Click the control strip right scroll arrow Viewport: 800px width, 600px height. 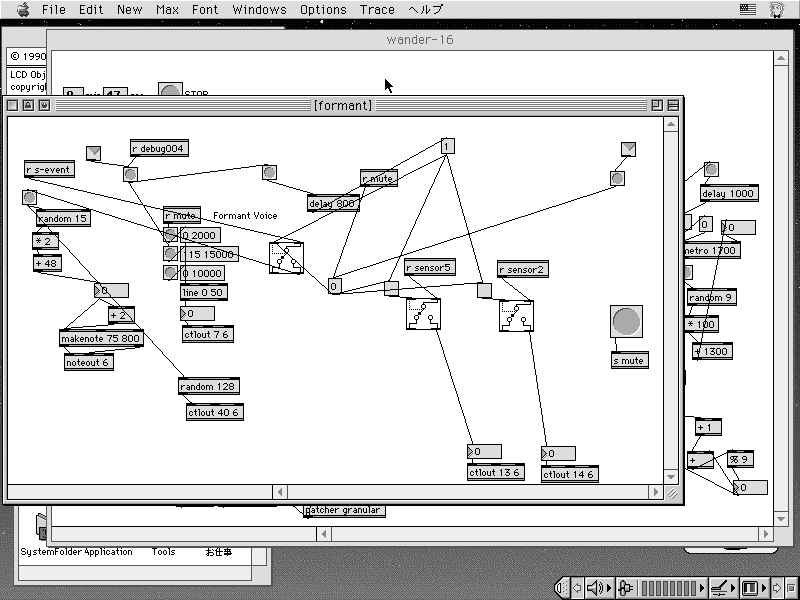tap(777, 588)
